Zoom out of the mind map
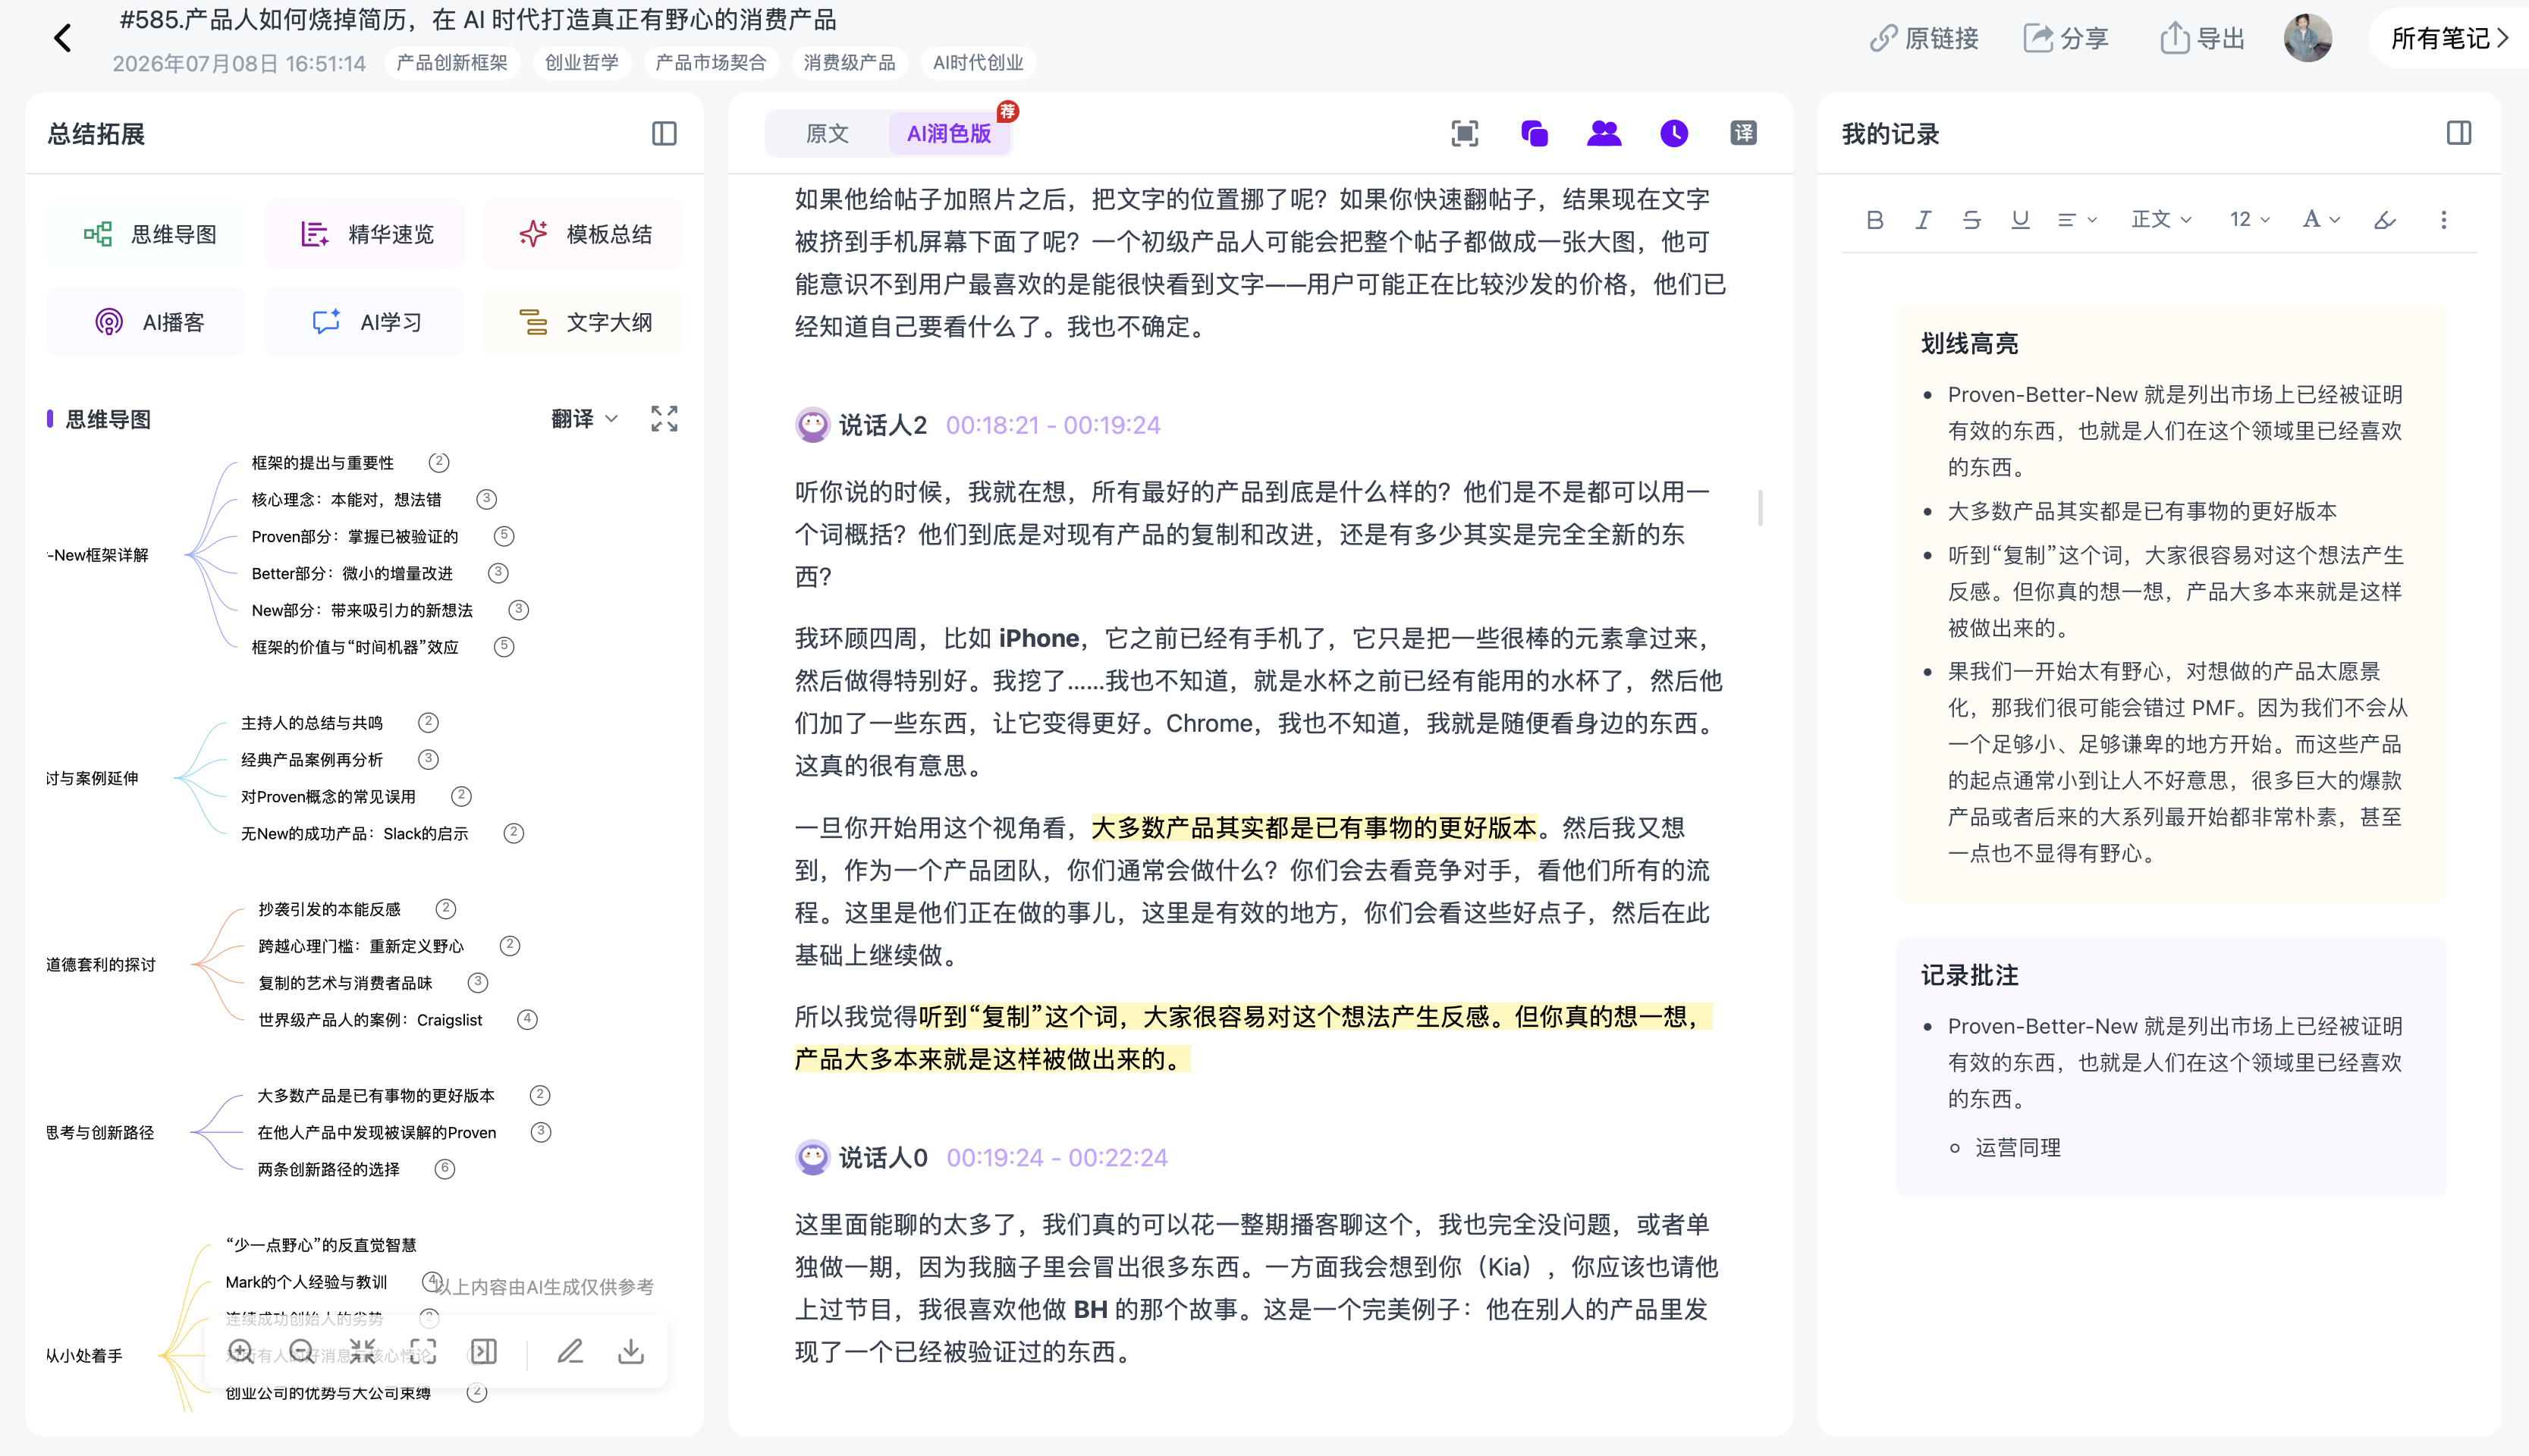2529x1456 pixels. 302,1352
